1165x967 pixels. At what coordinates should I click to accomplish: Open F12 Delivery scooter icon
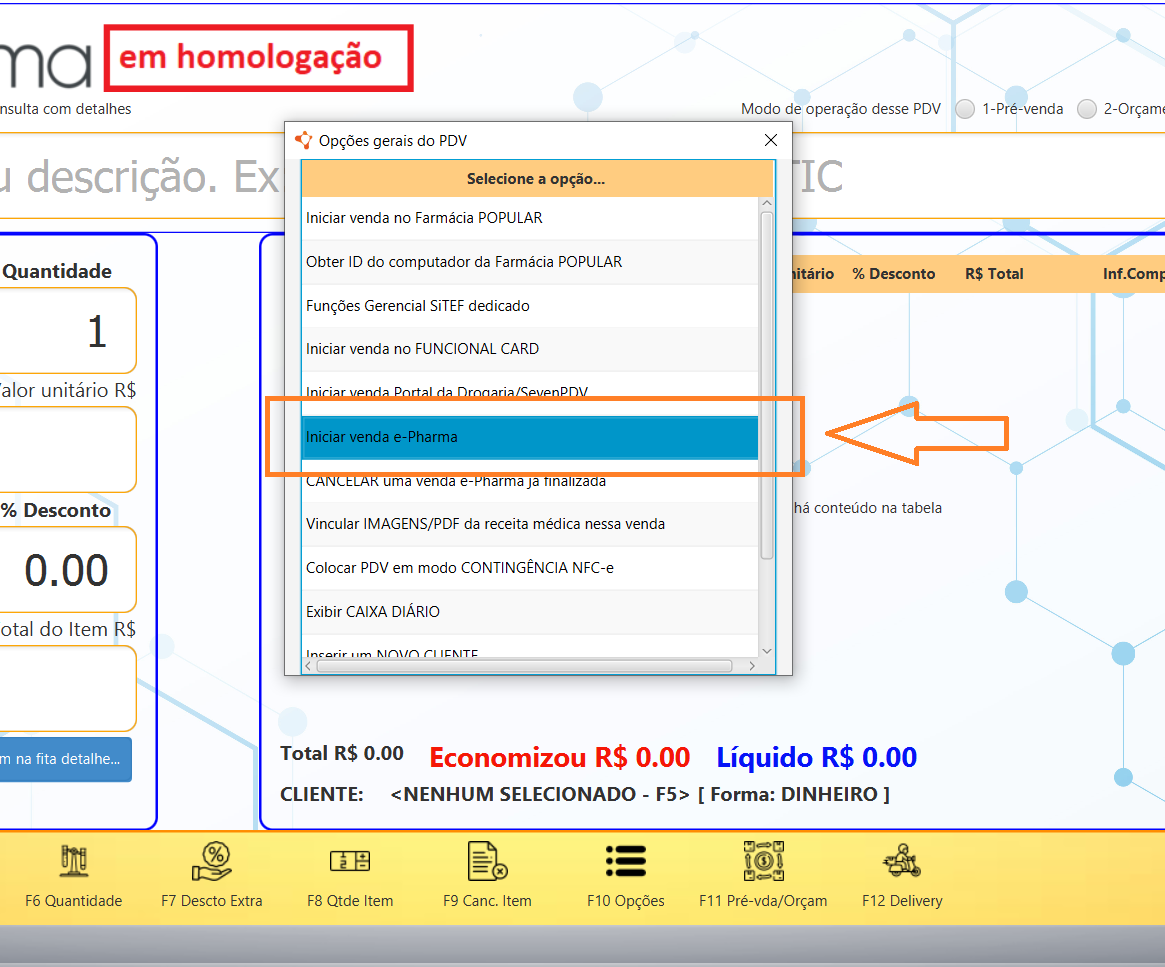(901, 860)
